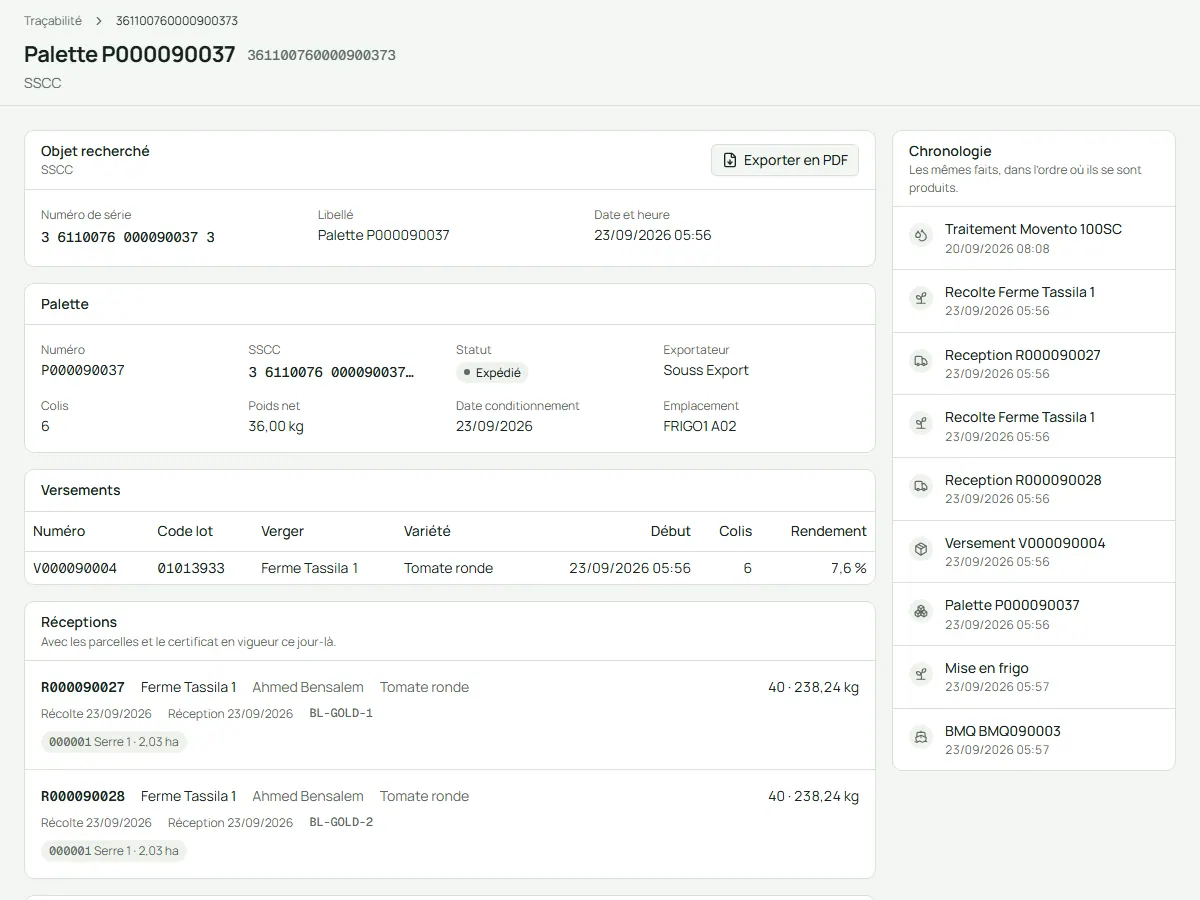1200x900 pixels.
Task: Click the Rendement column header
Action: (x=829, y=531)
